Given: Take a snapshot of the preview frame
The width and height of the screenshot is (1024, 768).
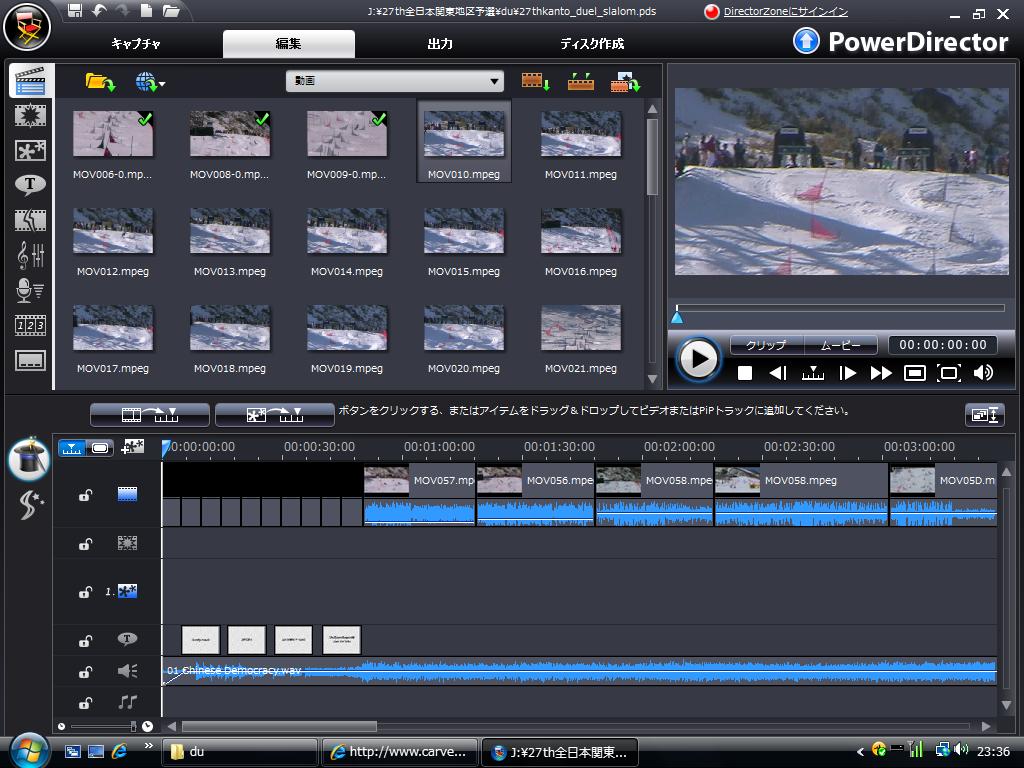Looking at the screenshot, I should 914,373.
